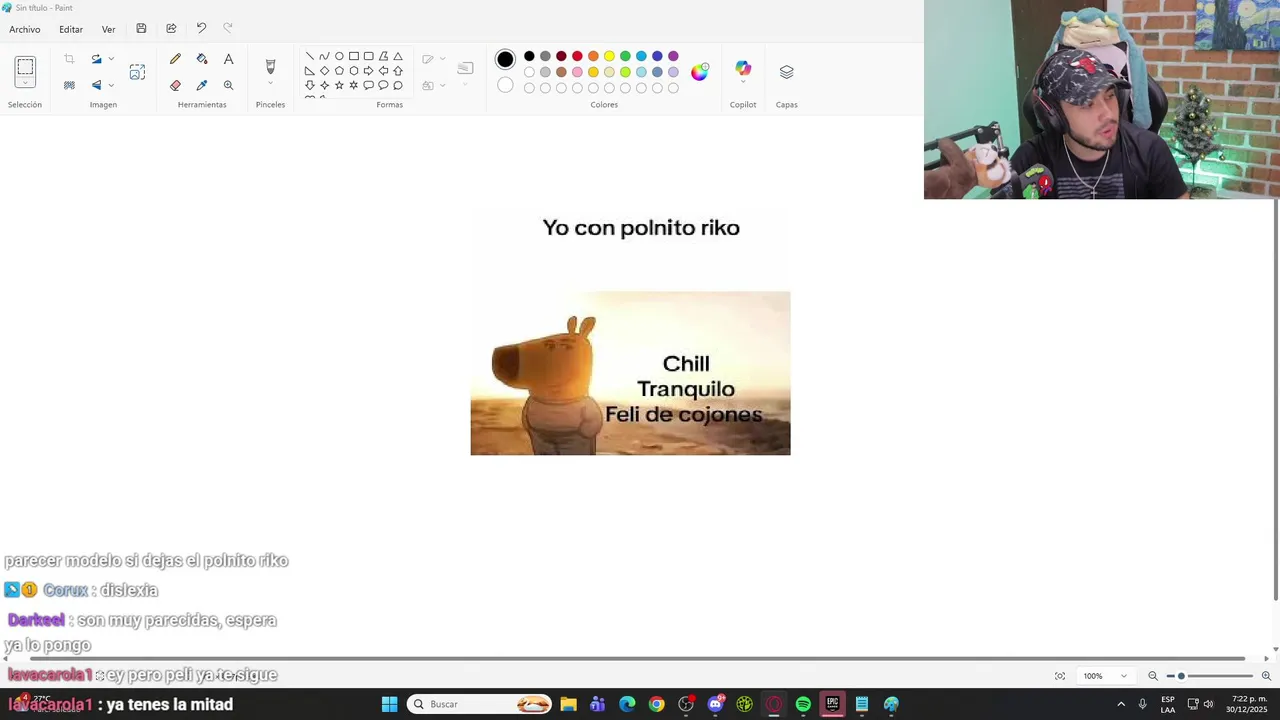Click the Zoom out minus icon
Image resolution: width=1280 pixels, height=720 pixels.
click(x=1153, y=676)
